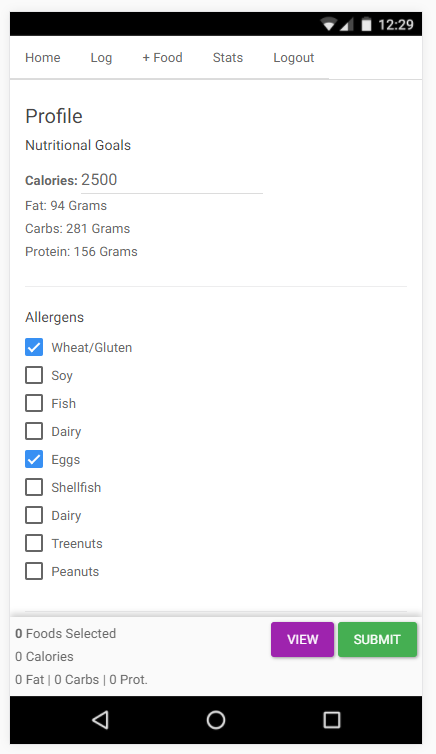
Task: Tap the Android back navigation icon
Action: [x=100, y=720]
